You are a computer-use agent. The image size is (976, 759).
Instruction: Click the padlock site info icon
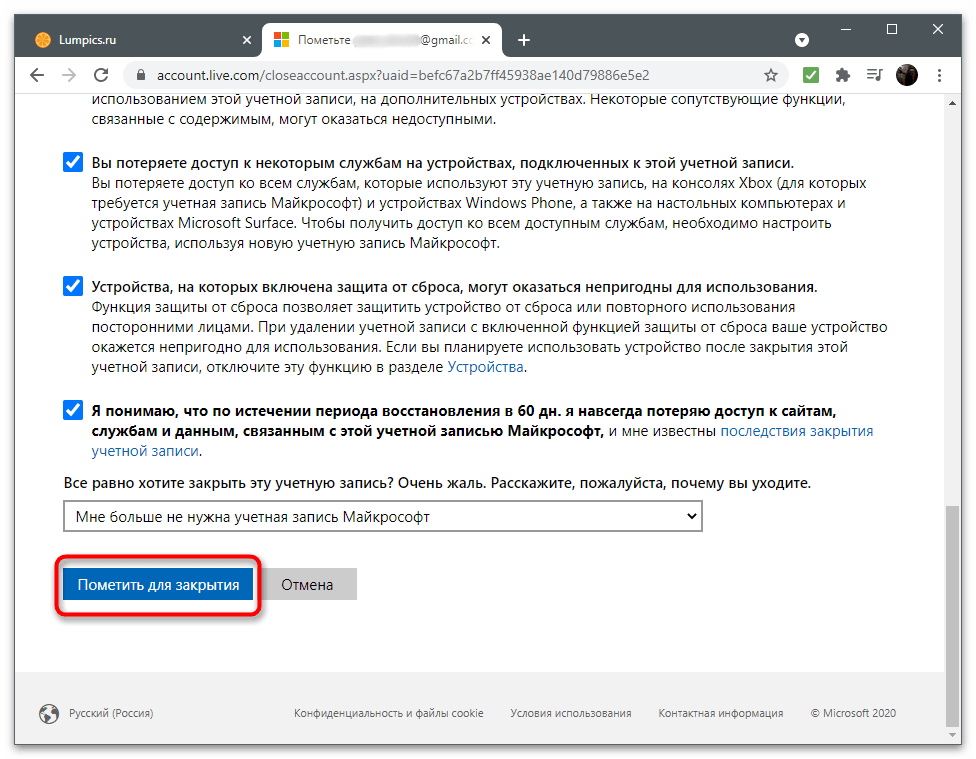pos(141,75)
